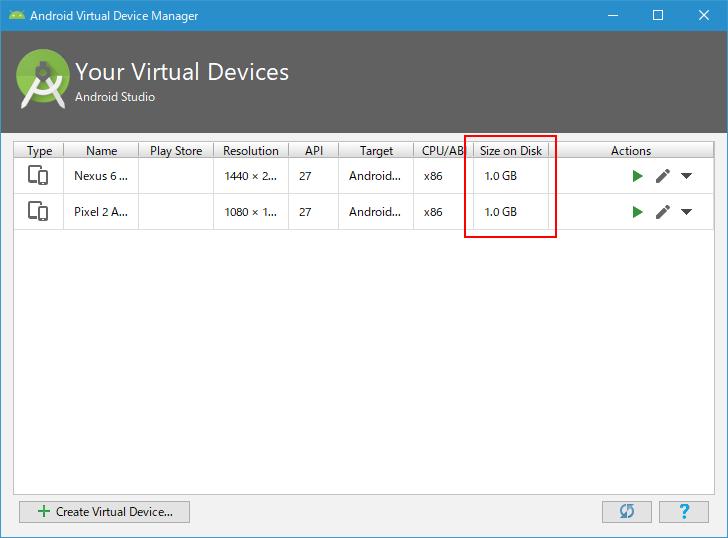The width and height of the screenshot is (728, 538).
Task: Click the Nexus 6 device type icon
Action: pyautogui.click(x=38, y=175)
